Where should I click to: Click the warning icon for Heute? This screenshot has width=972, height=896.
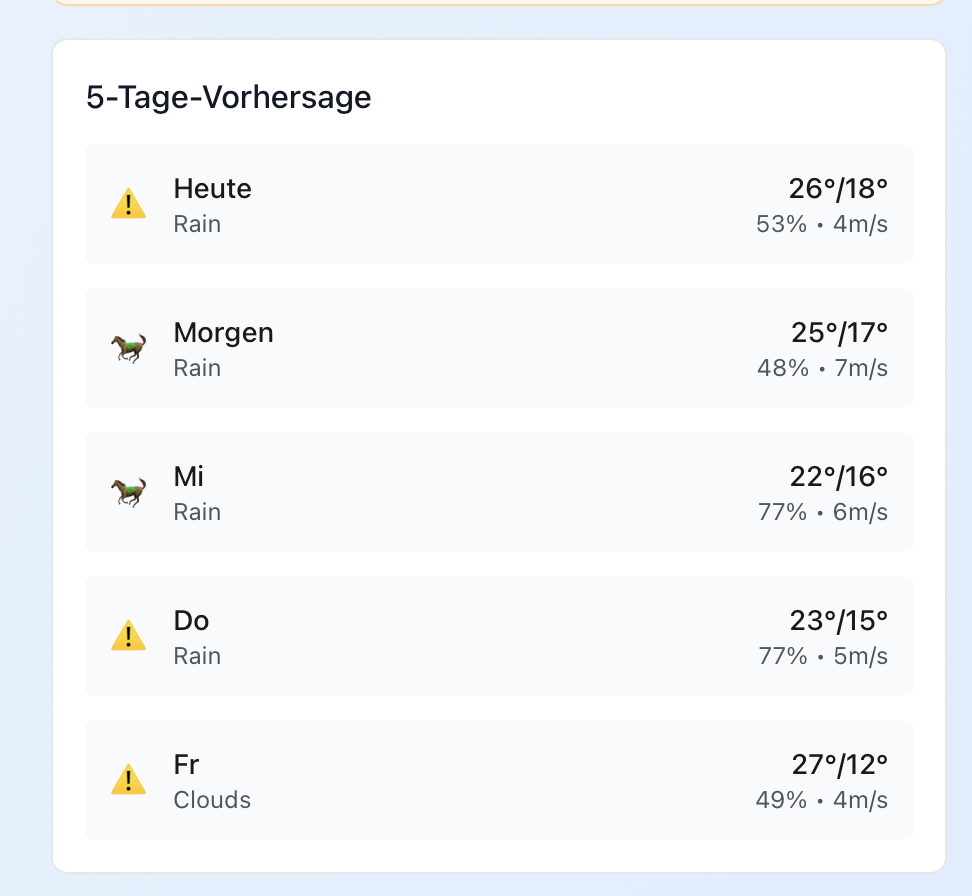[128, 205]
